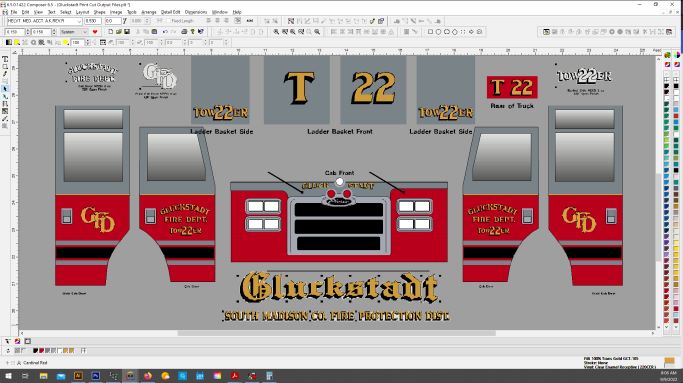Click the Gluckstadt gold lettering on canvas
The width and height of the screenshot is (683, 383).
[339, 287]
